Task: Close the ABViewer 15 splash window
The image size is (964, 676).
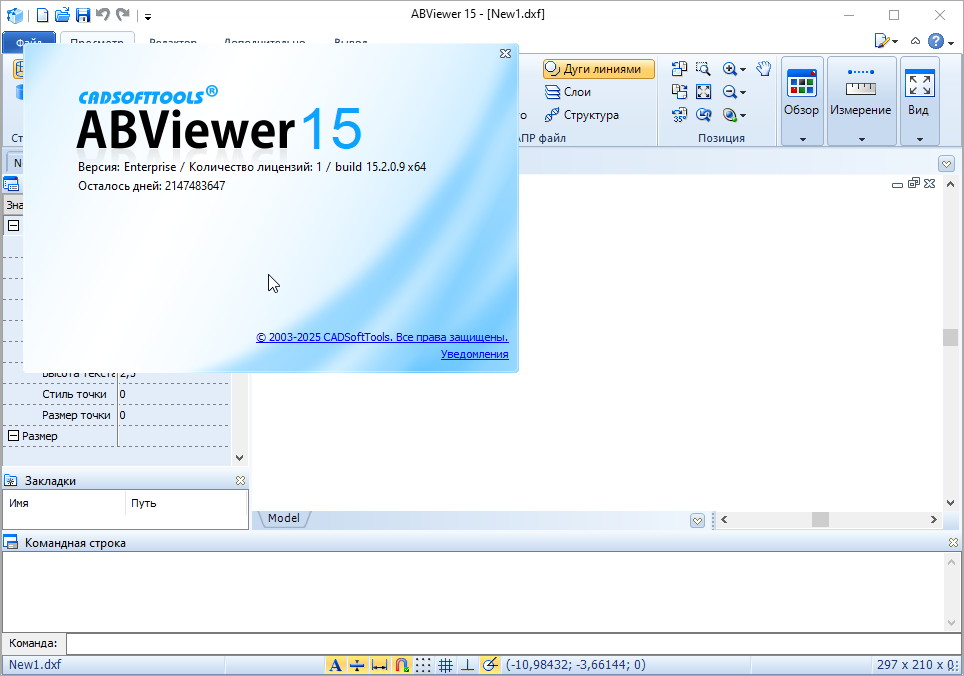Action: point(505,54)
